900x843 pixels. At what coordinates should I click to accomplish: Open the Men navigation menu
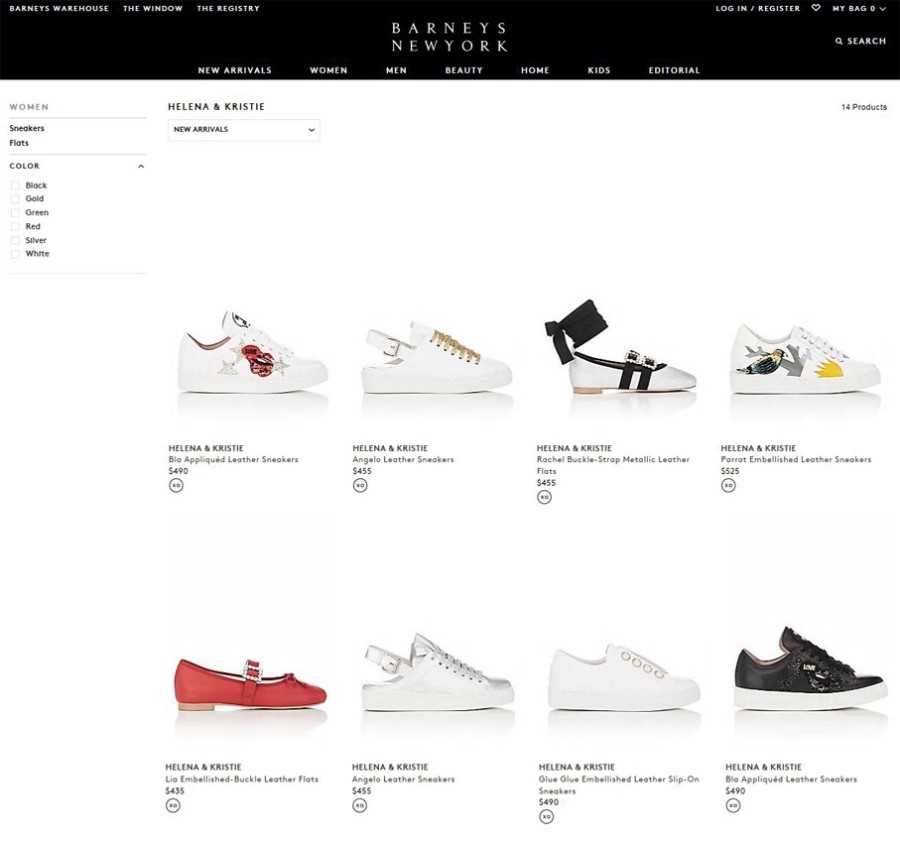click(x=396, y=70)
